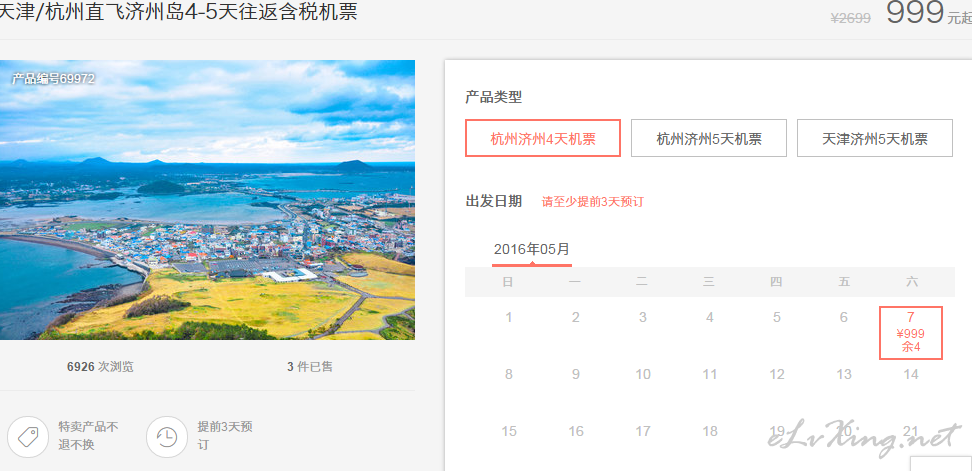
Task: Select 杭州济州5天机票 product type
Action: [709, 138]
